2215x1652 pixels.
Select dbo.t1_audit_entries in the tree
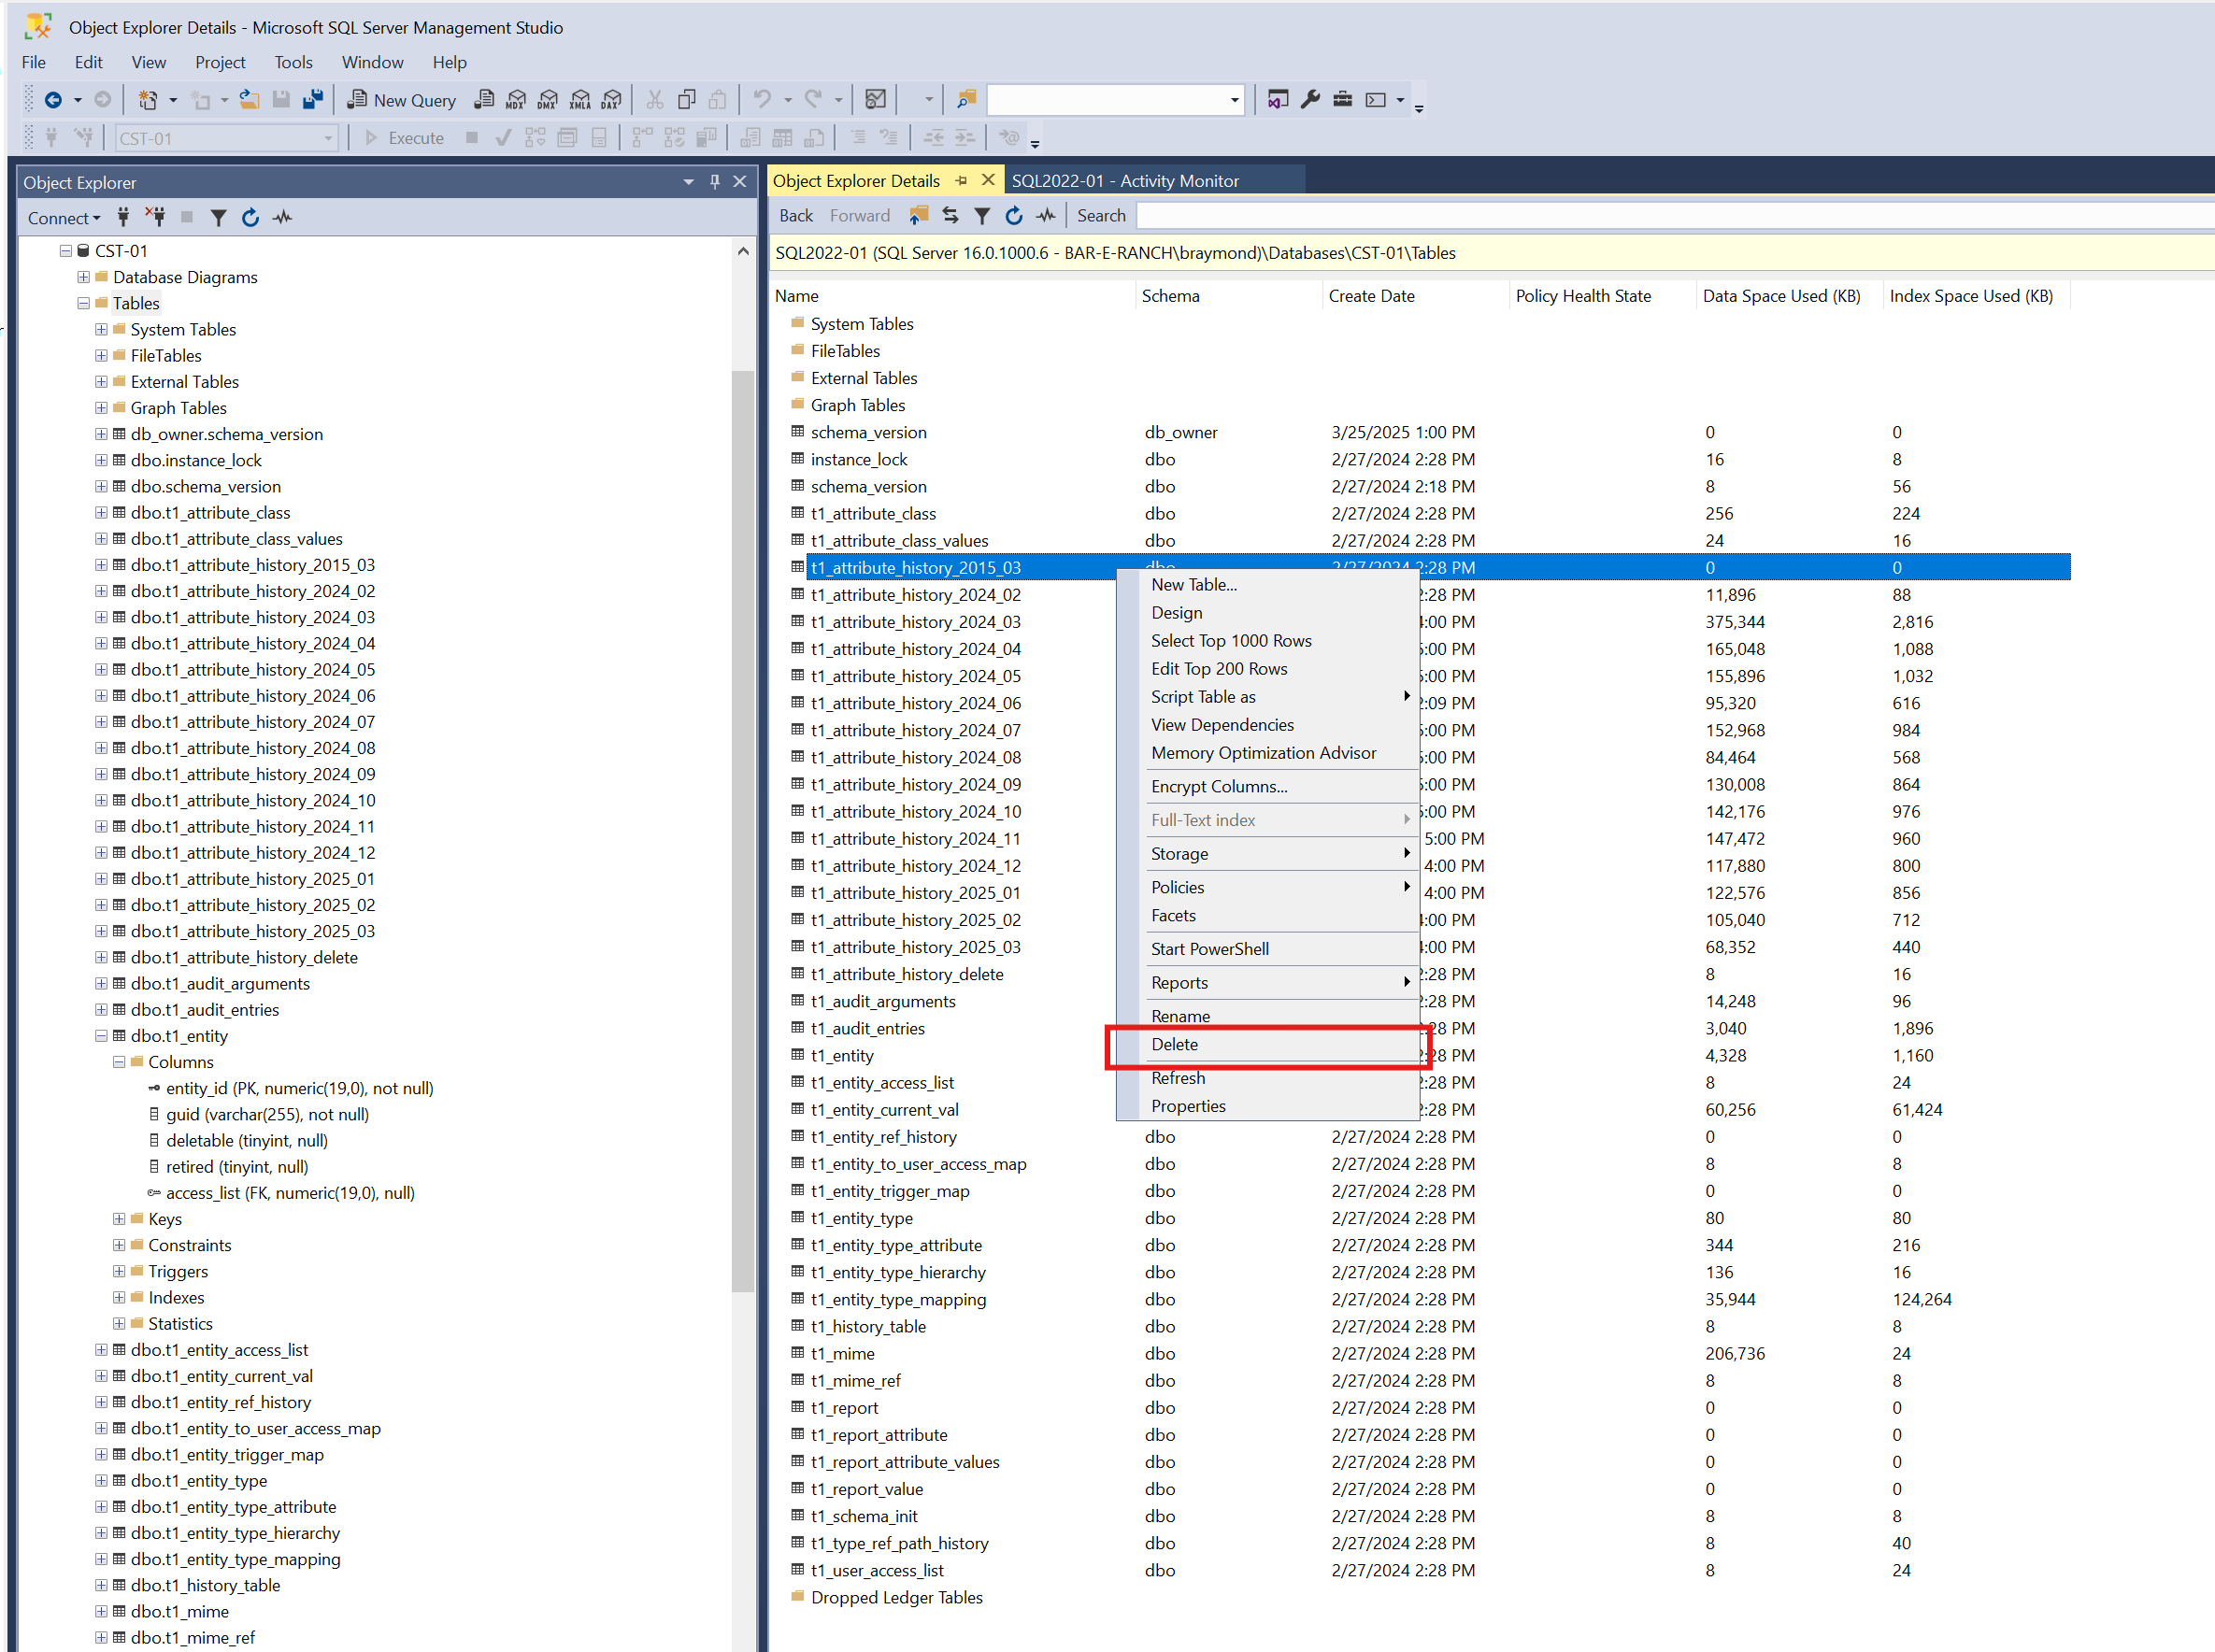205,1010
